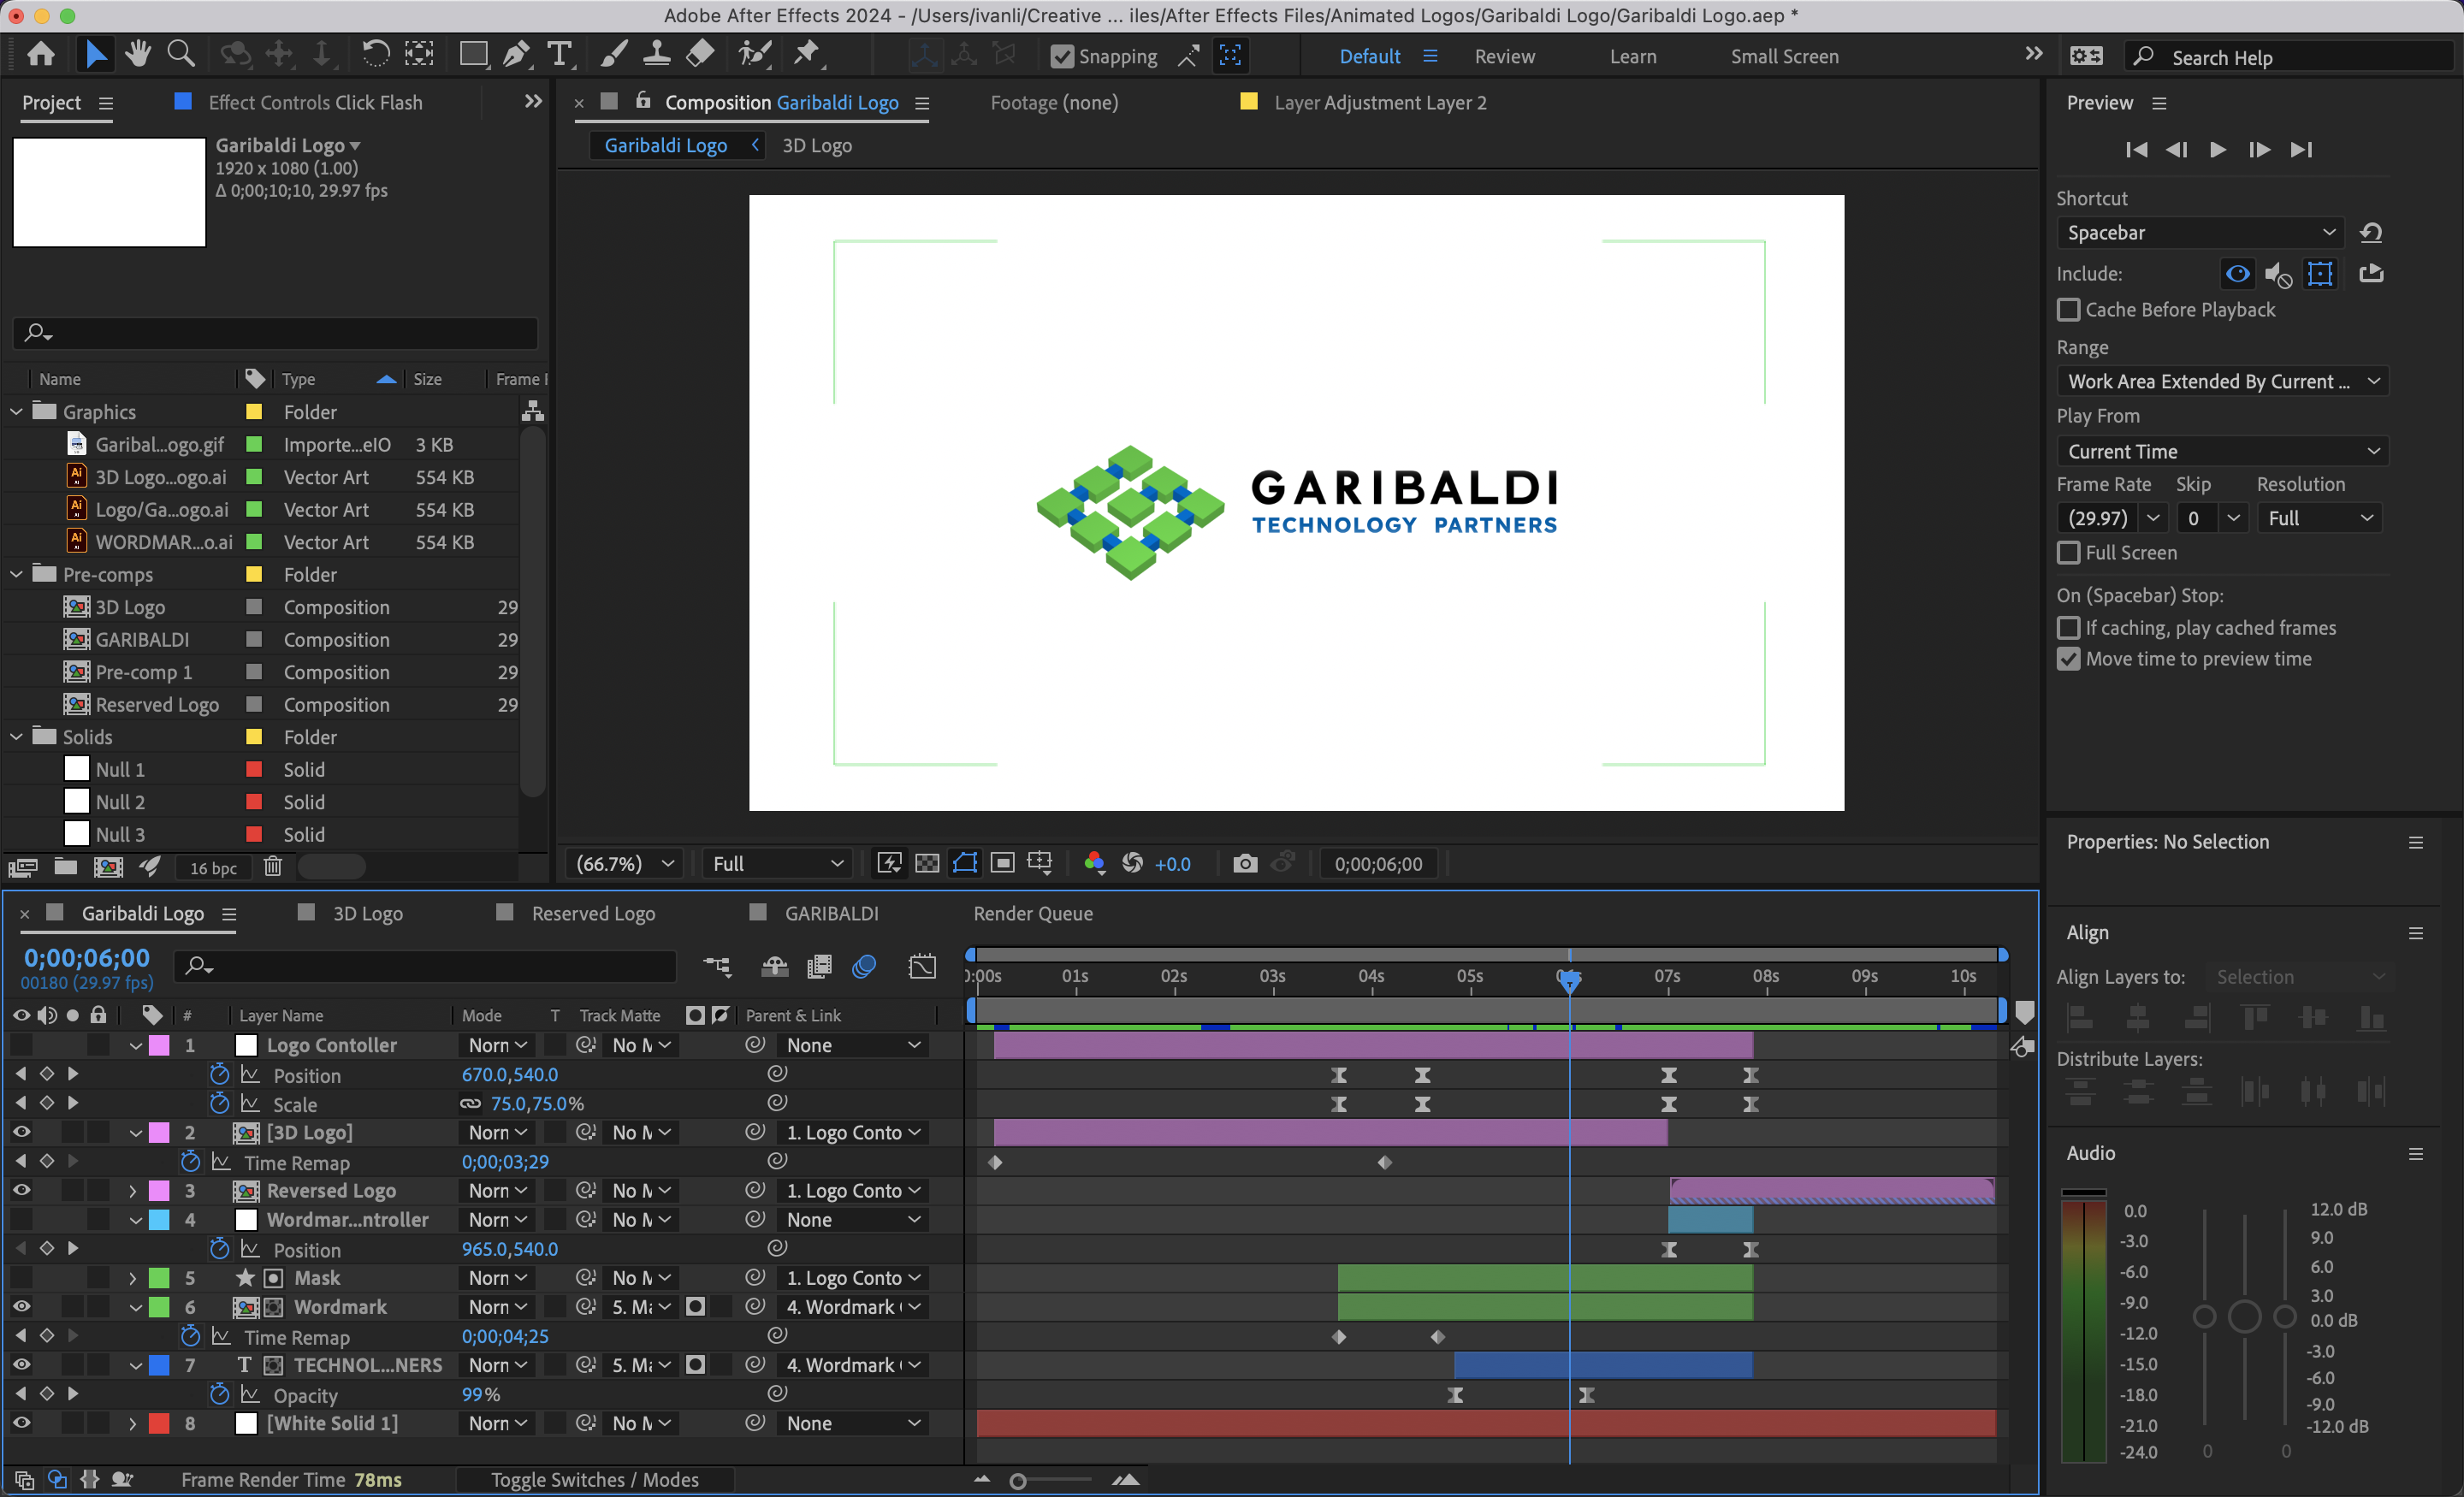Select the Clone Stamp tool
Screen dimensions: 2464x1497
coord(656,54)
